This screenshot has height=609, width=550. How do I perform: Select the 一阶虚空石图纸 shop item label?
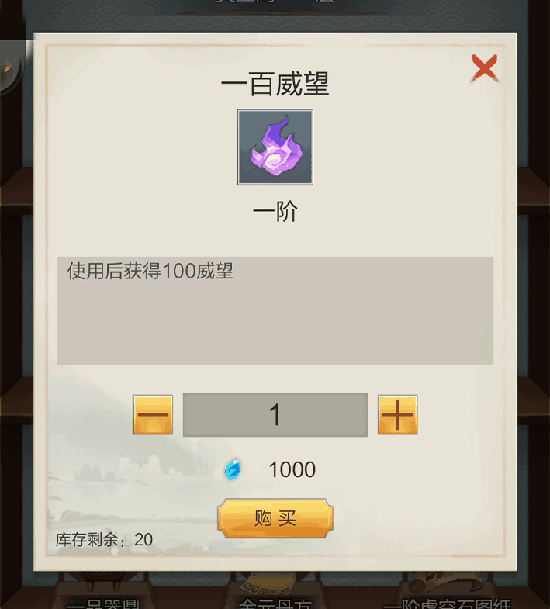pos(447,603)
